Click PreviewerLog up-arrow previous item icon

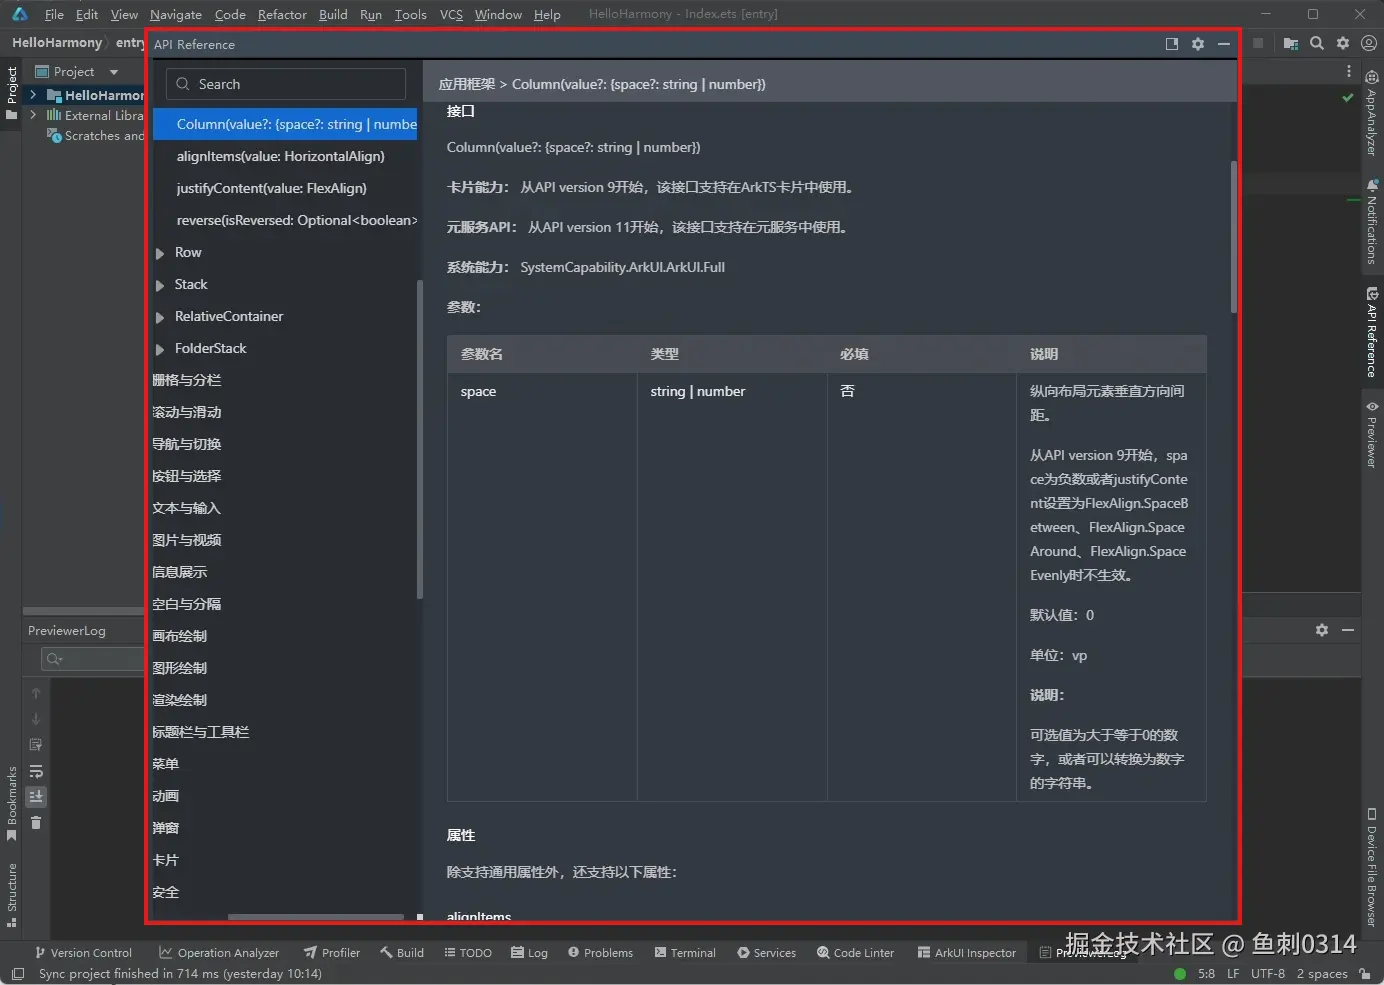36,693
